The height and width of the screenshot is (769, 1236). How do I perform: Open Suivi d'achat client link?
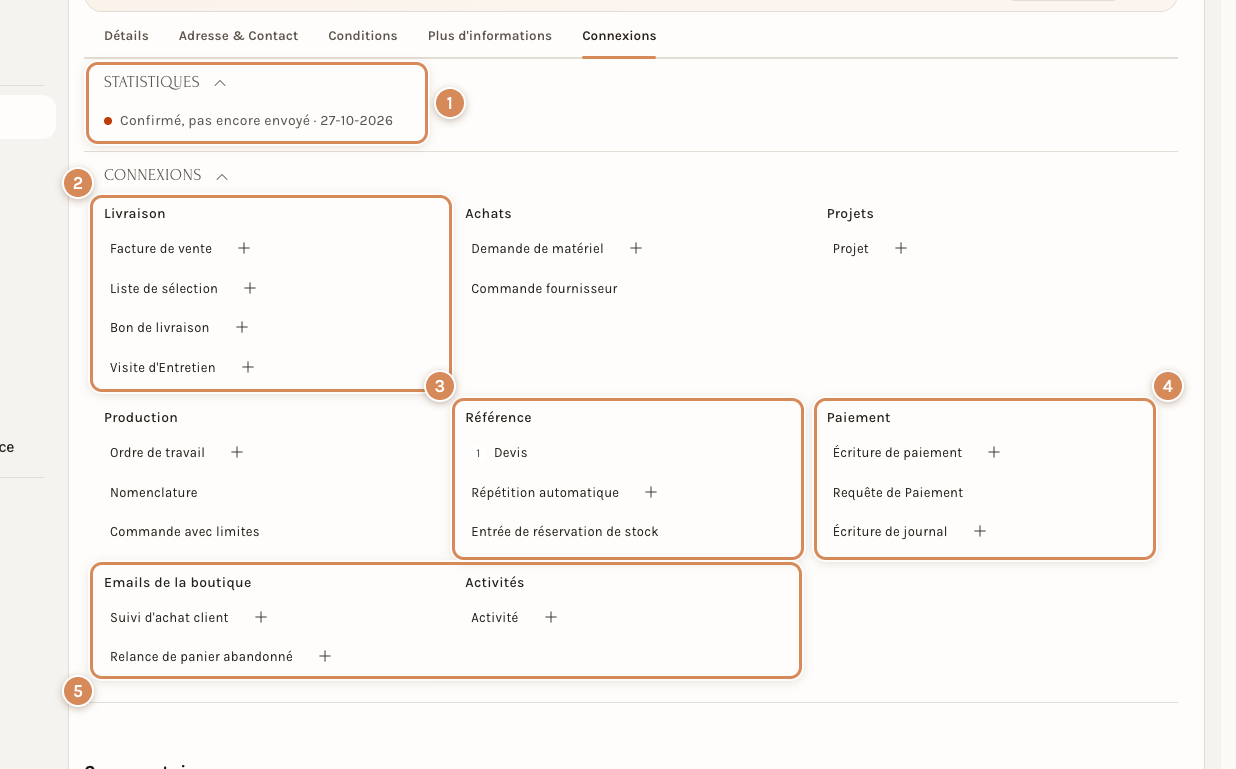[x=169, y=618]
